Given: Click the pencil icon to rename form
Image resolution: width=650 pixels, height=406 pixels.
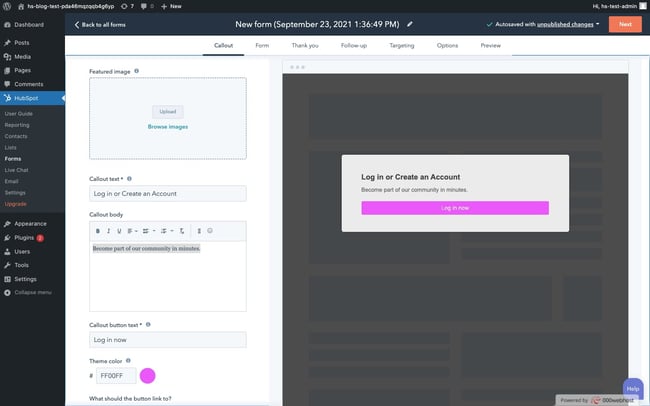Looking at the screenshot, I should pyautogui.click(x=409, y=23).
